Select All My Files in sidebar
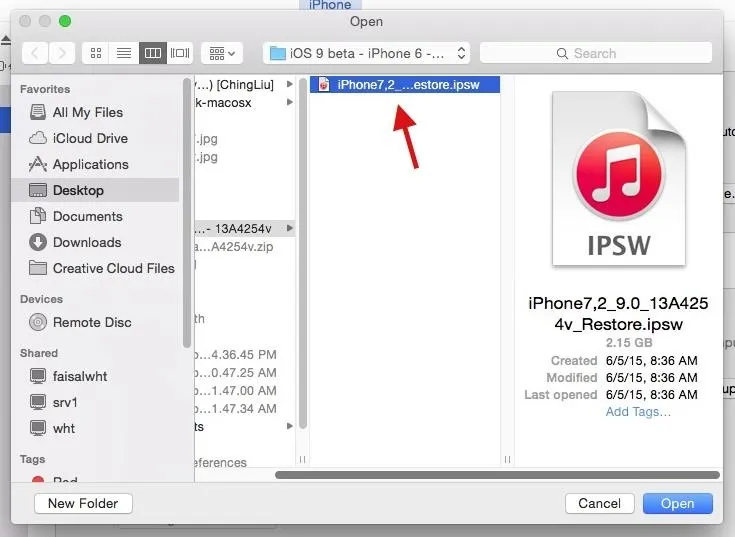 coord(88,112)
